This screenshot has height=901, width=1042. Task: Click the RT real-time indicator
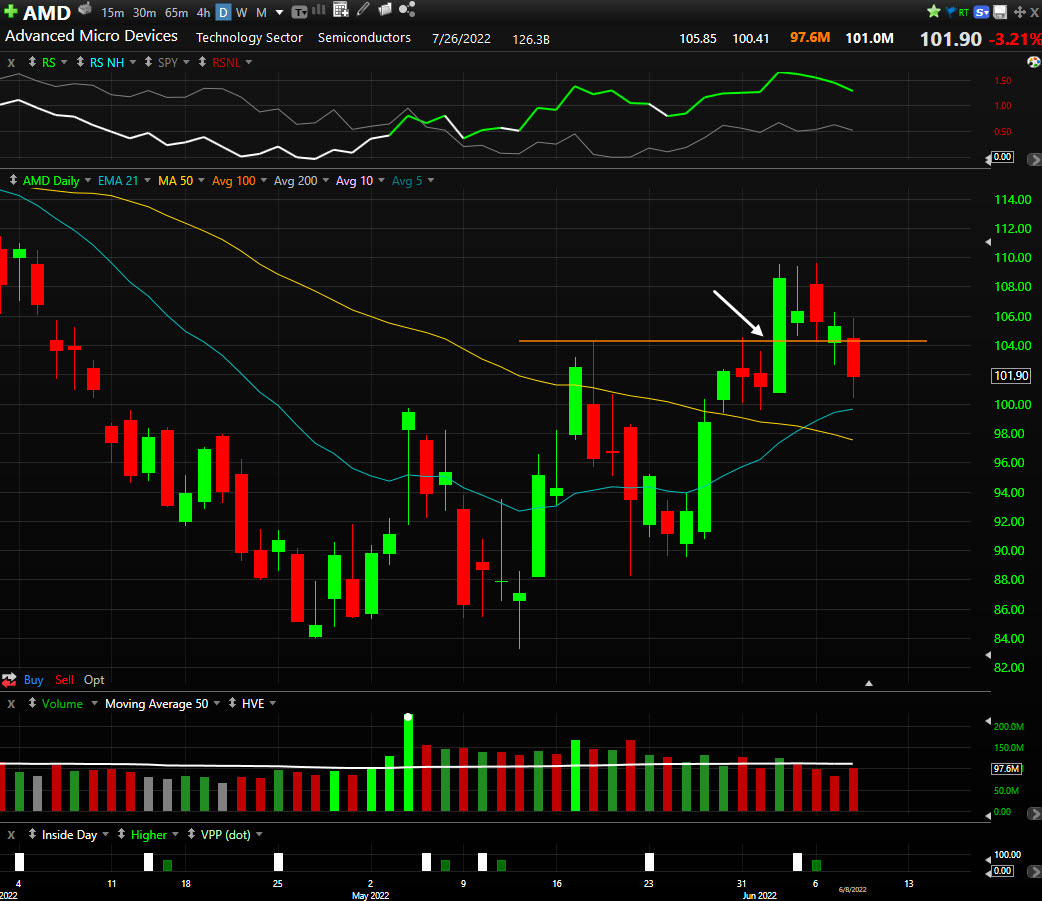tap(963, 13)
